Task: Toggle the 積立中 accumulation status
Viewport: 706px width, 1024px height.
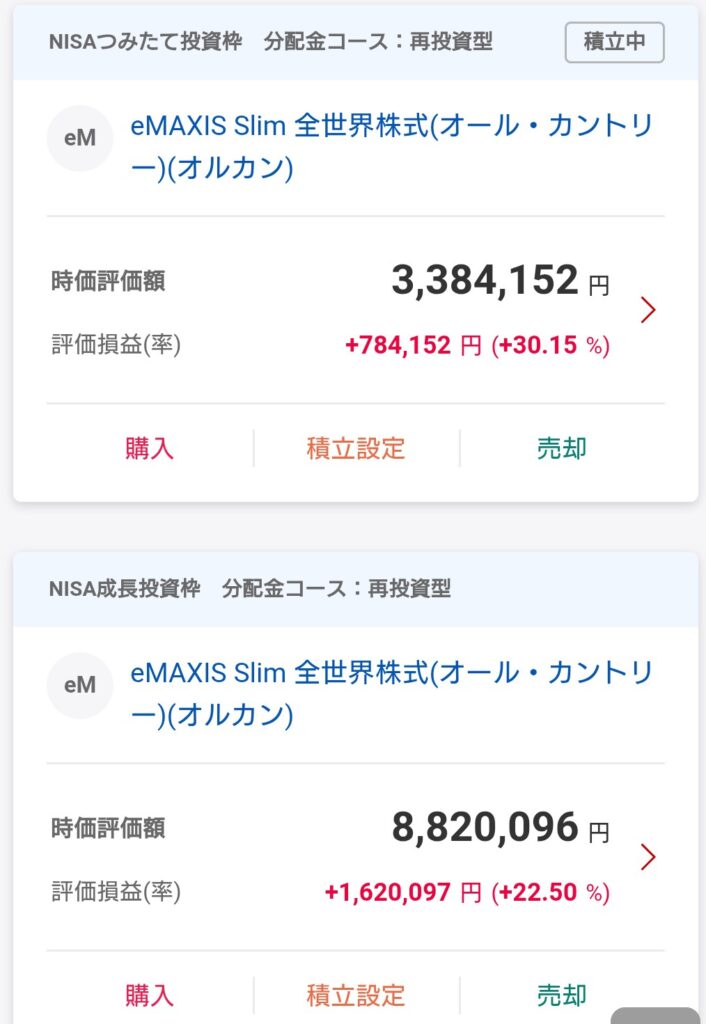Action: click(x=614, y=42)
